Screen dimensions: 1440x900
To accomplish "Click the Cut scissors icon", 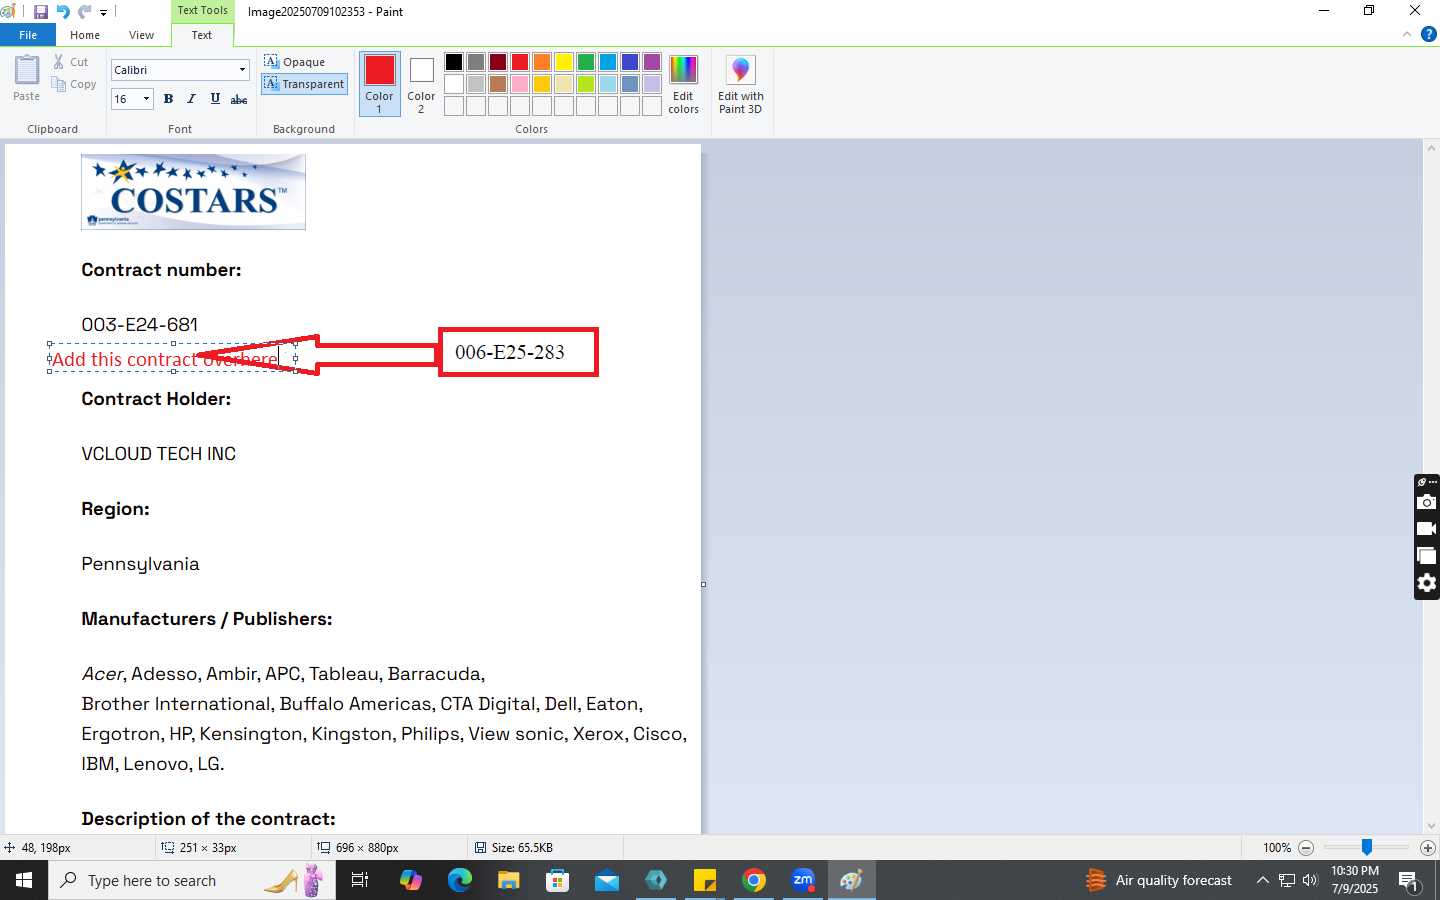I will pos(59,62).
